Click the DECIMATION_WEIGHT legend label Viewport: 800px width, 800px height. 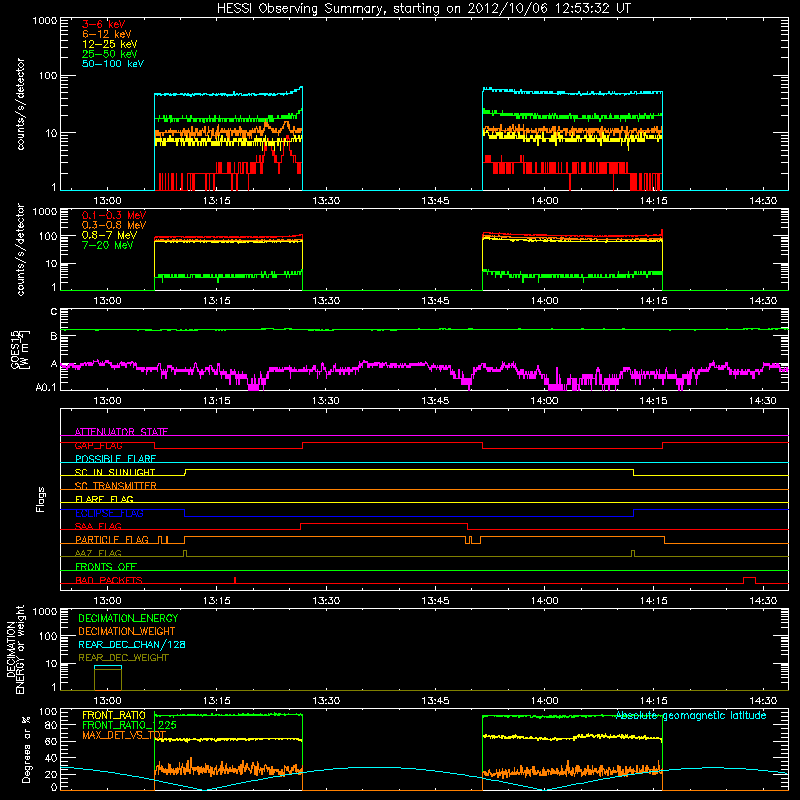pyautogui.click(x=127, y=631)
